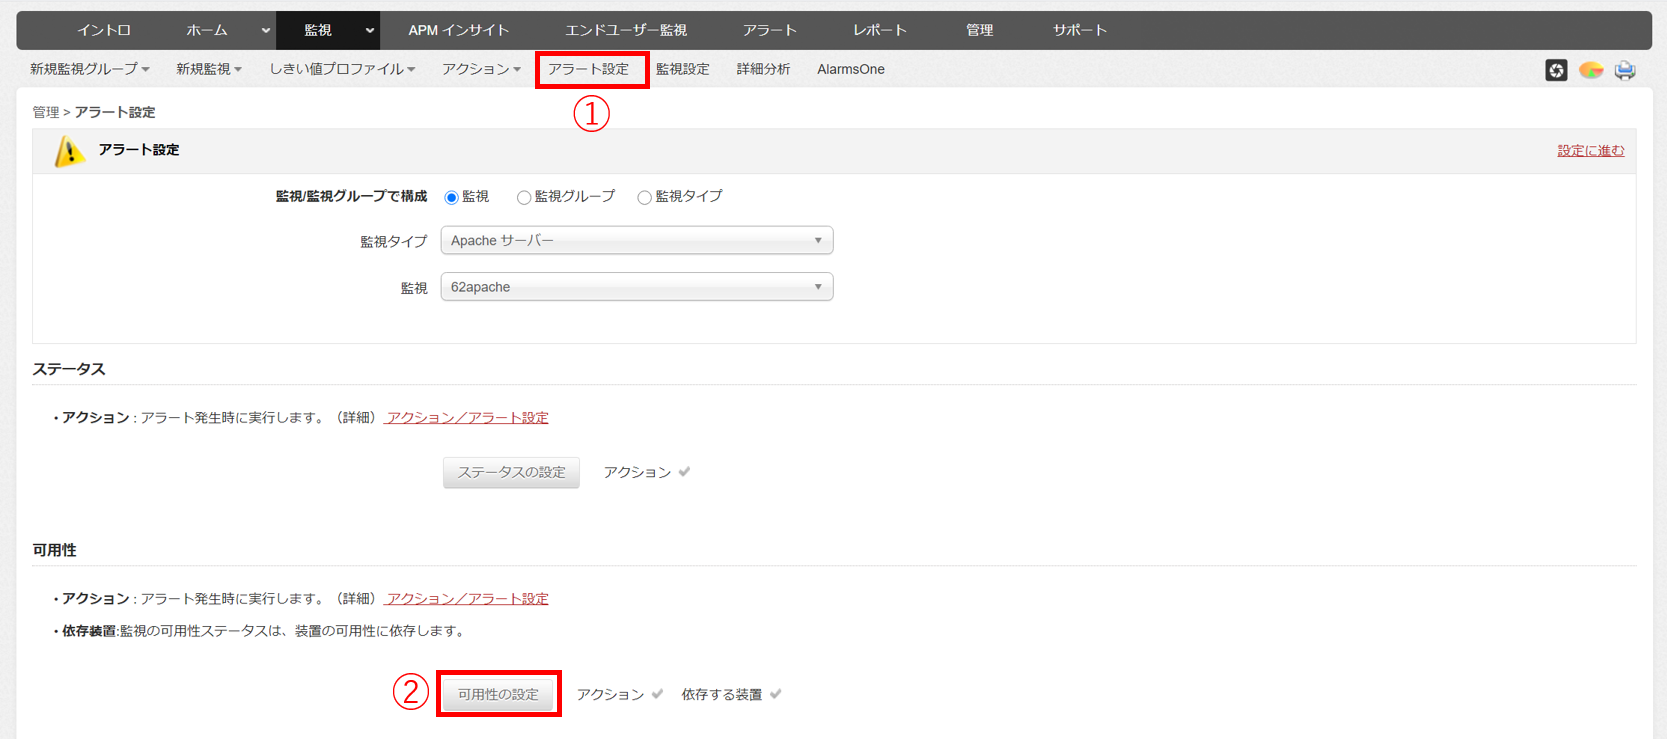This screenshot has height=740, width=1667.
Task: Click the 監視/監視グループで構成 label
Action: point(351,197)
